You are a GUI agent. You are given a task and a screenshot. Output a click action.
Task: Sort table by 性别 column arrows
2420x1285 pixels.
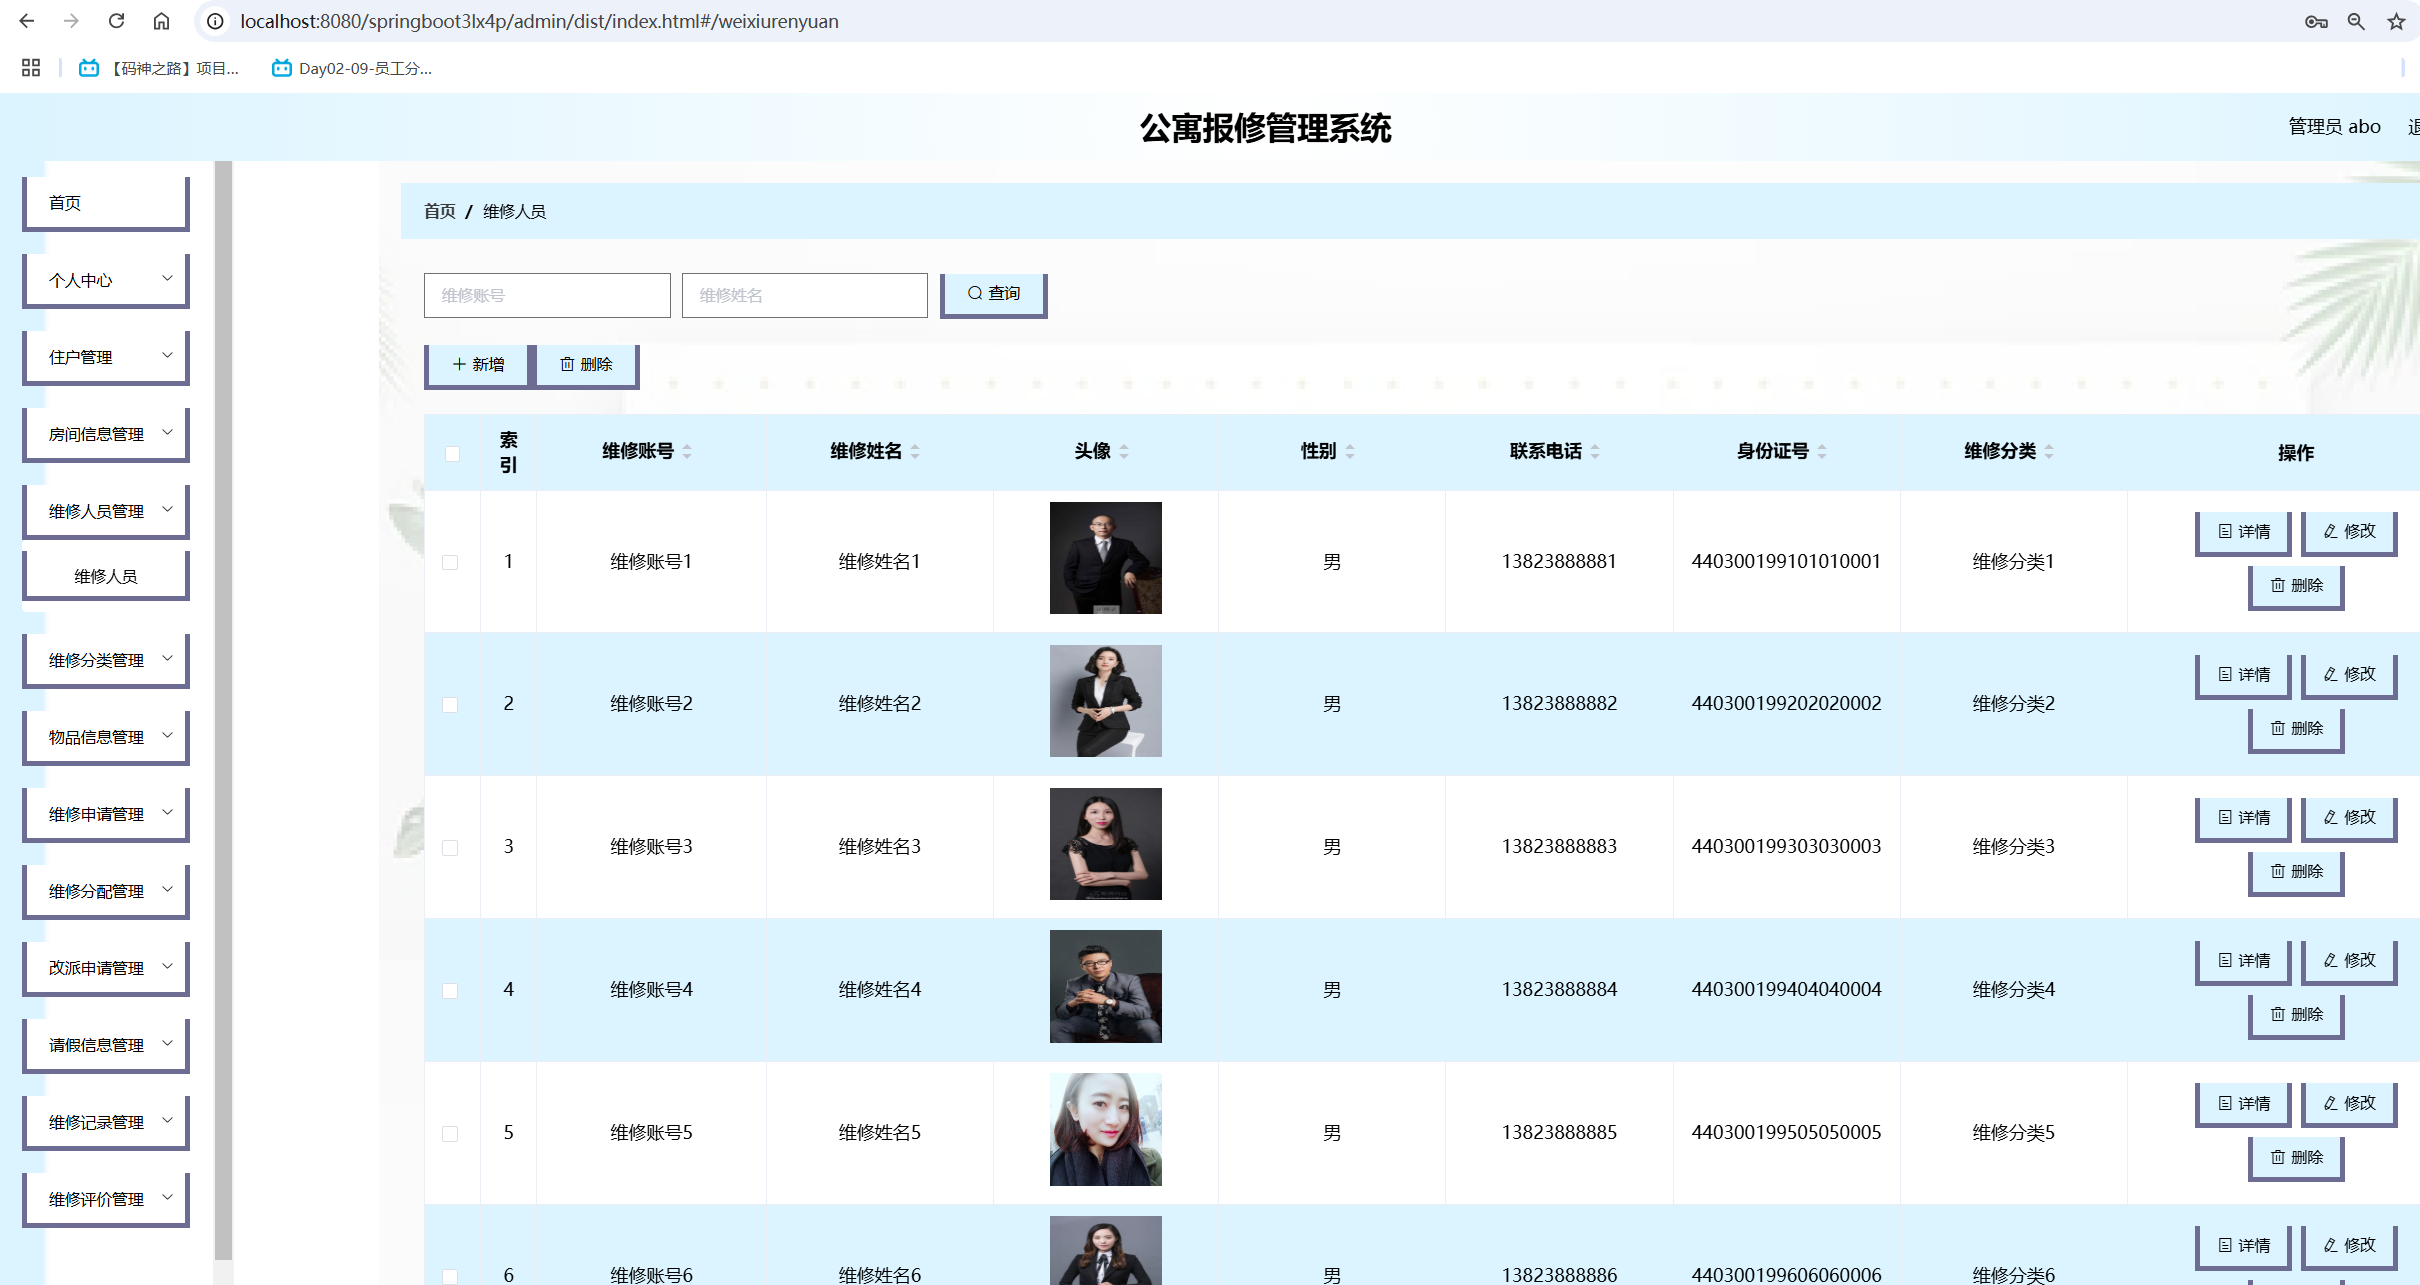[x=1350, y=452]
